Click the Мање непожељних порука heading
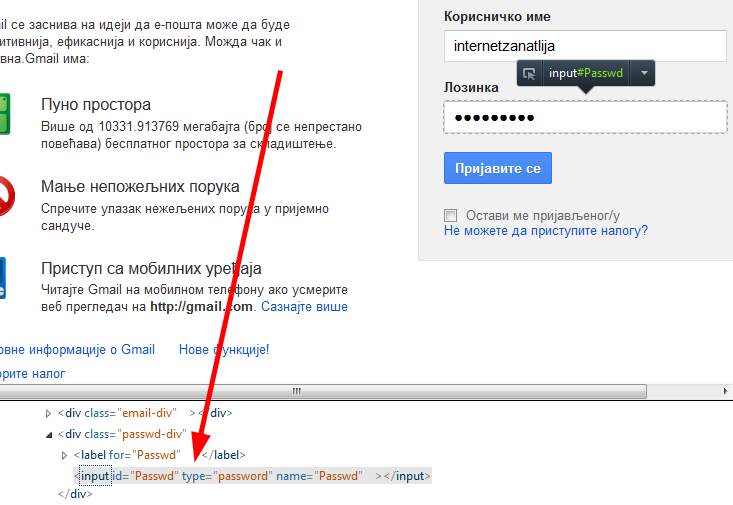733x505 pixels. (x=140, y=186)
